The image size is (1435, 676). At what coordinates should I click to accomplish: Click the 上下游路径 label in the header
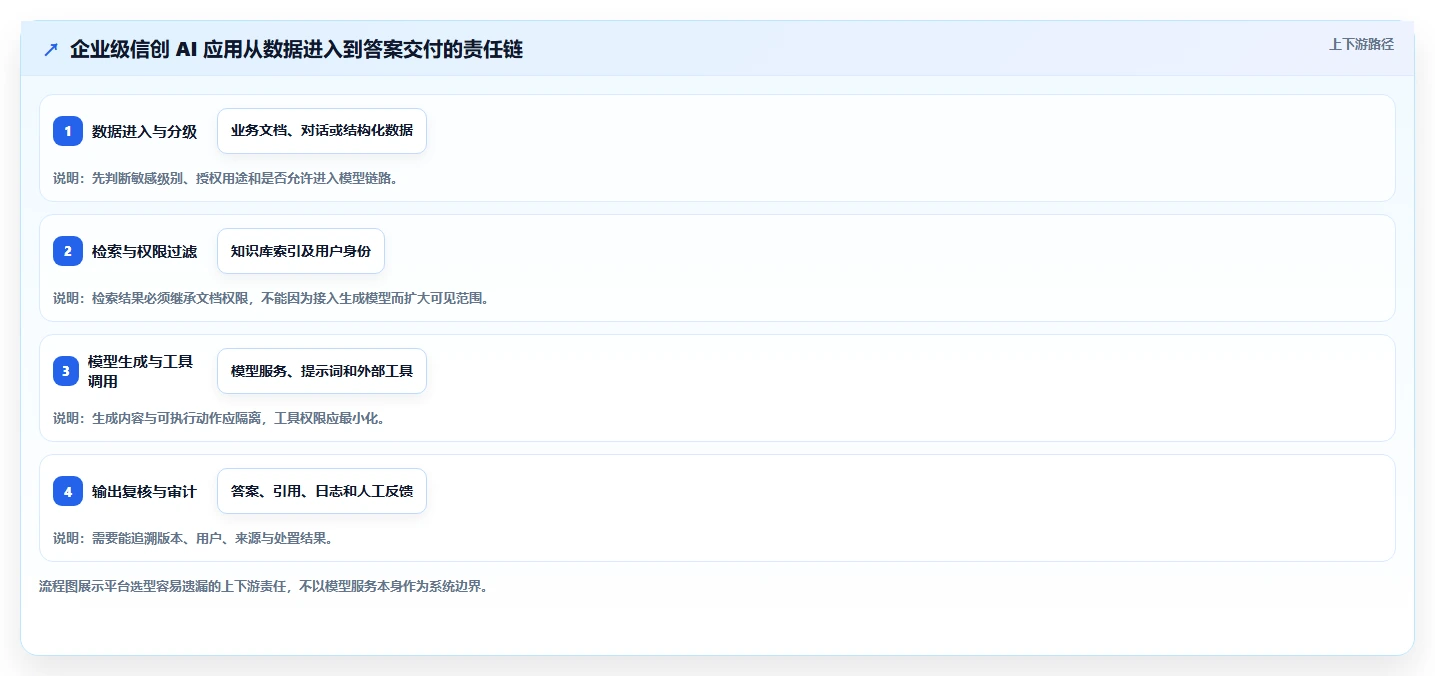(1361, 44)
